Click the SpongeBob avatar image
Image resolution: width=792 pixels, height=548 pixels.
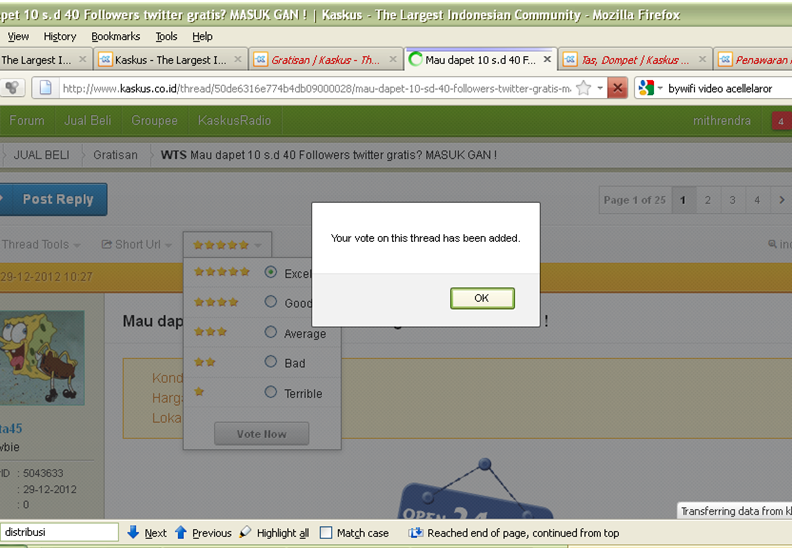(x=42, y=358)
